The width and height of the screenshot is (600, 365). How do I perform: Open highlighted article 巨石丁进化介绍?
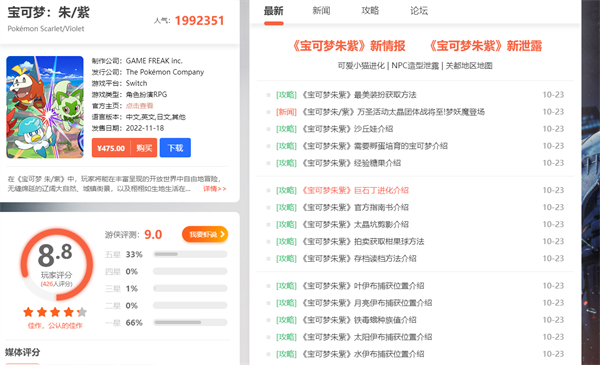pos(355,190)
